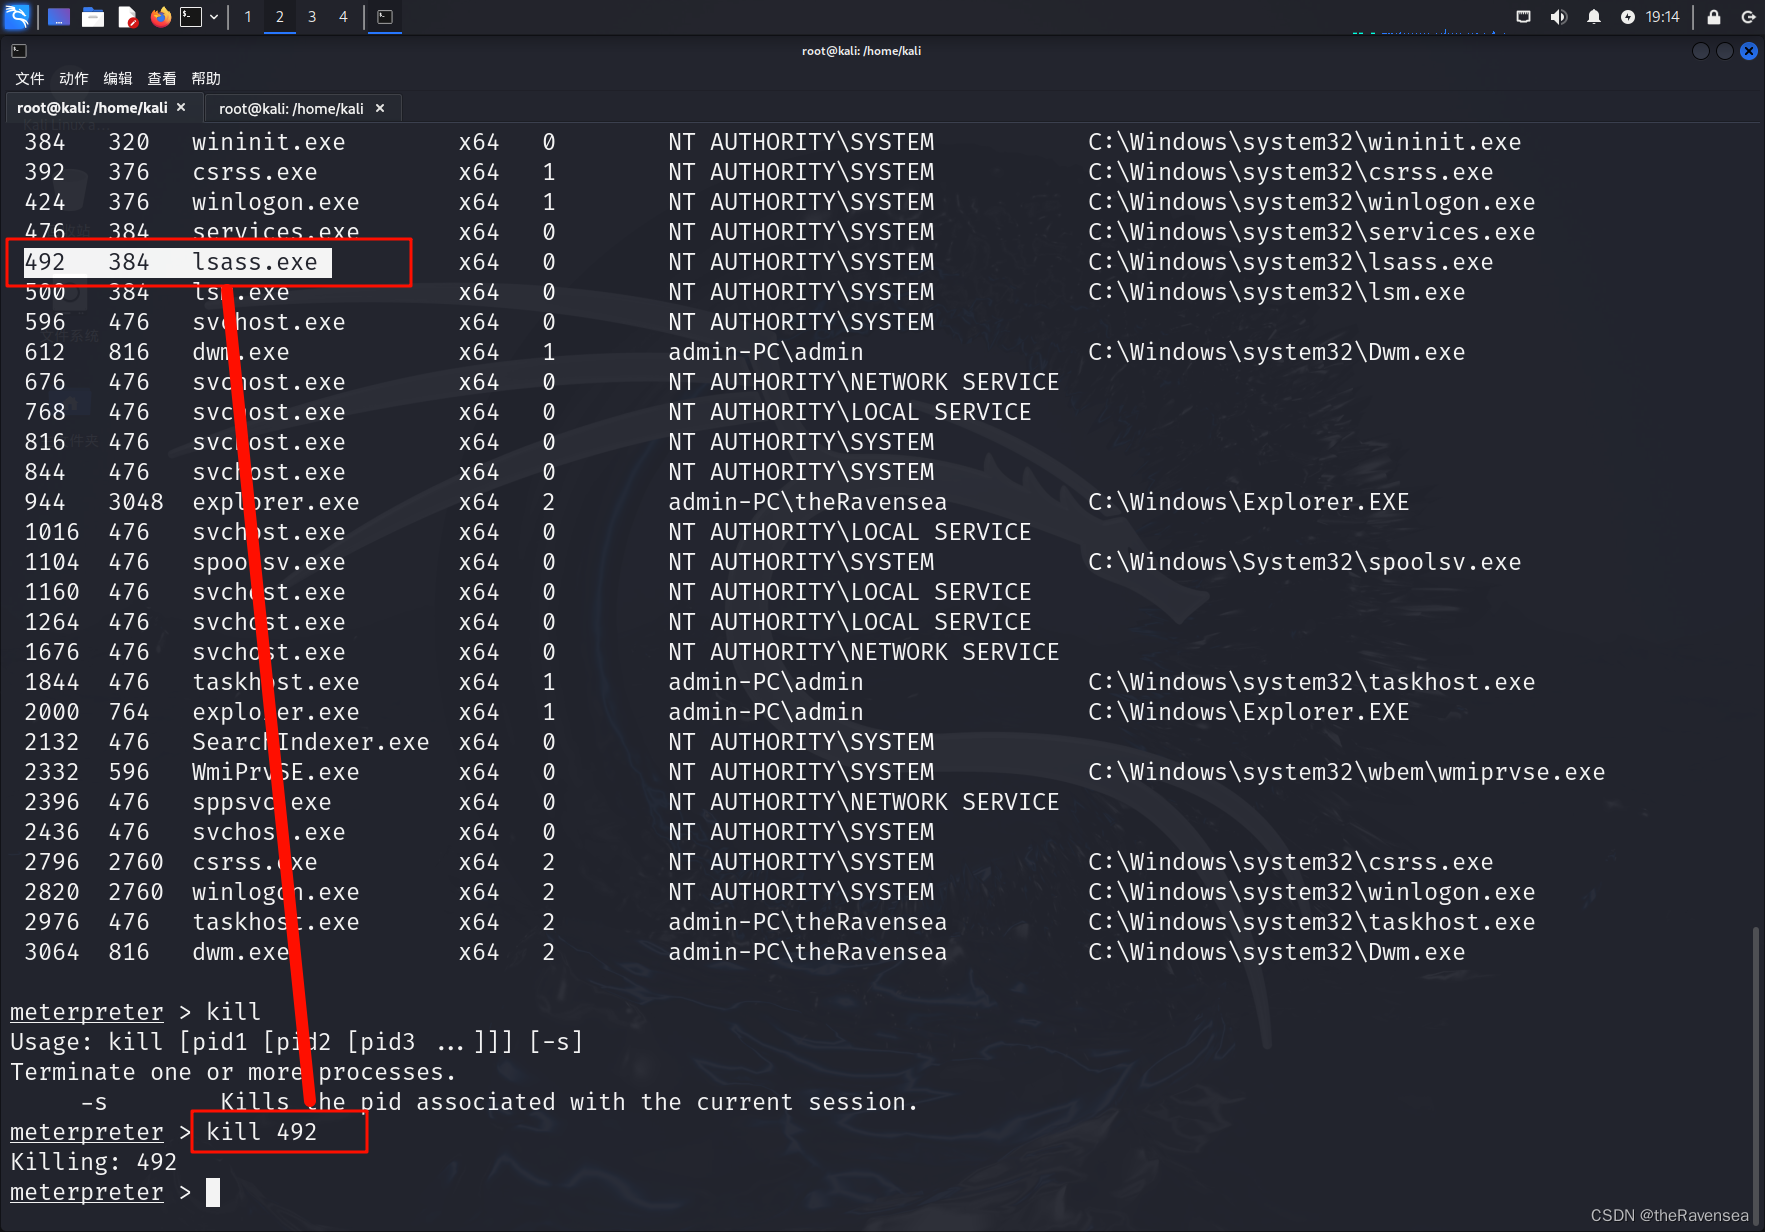Click the lsass.exe process name

(255, 262)
